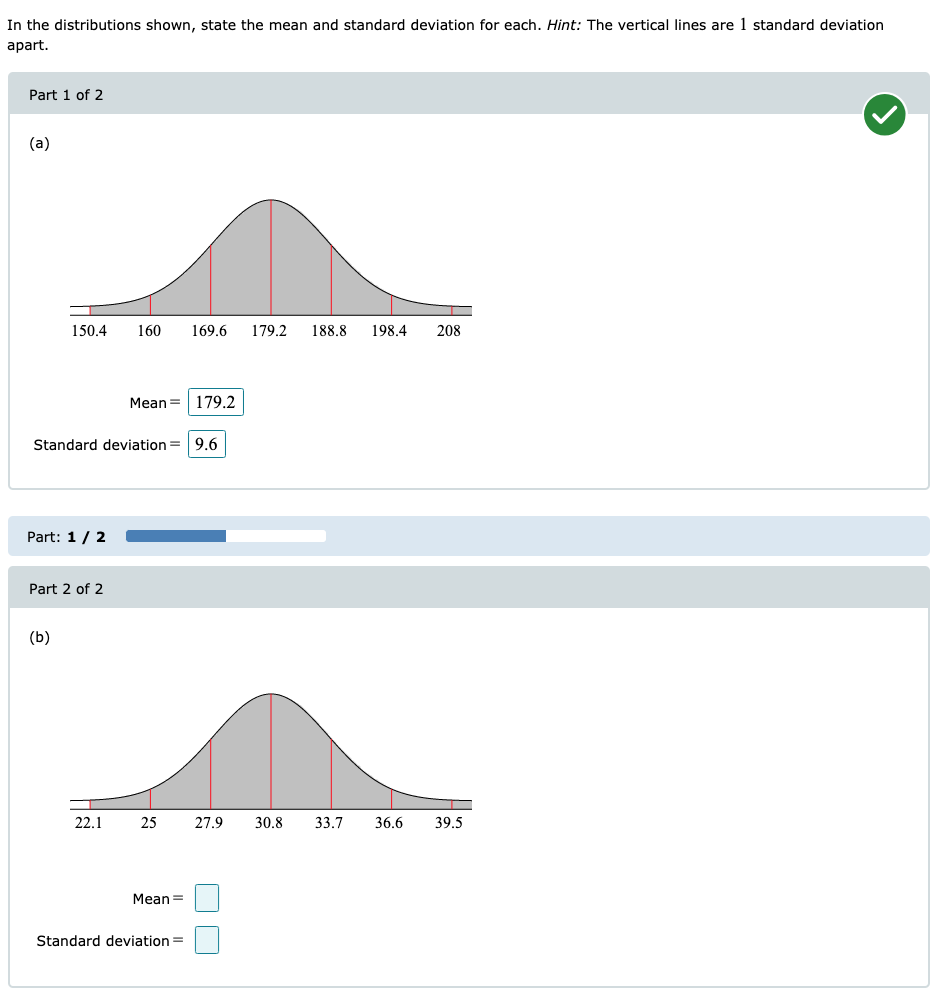Click axis label 150.4 in graph (a)
The height and width of the screenshot is (992, 936).
coord(89,331)
